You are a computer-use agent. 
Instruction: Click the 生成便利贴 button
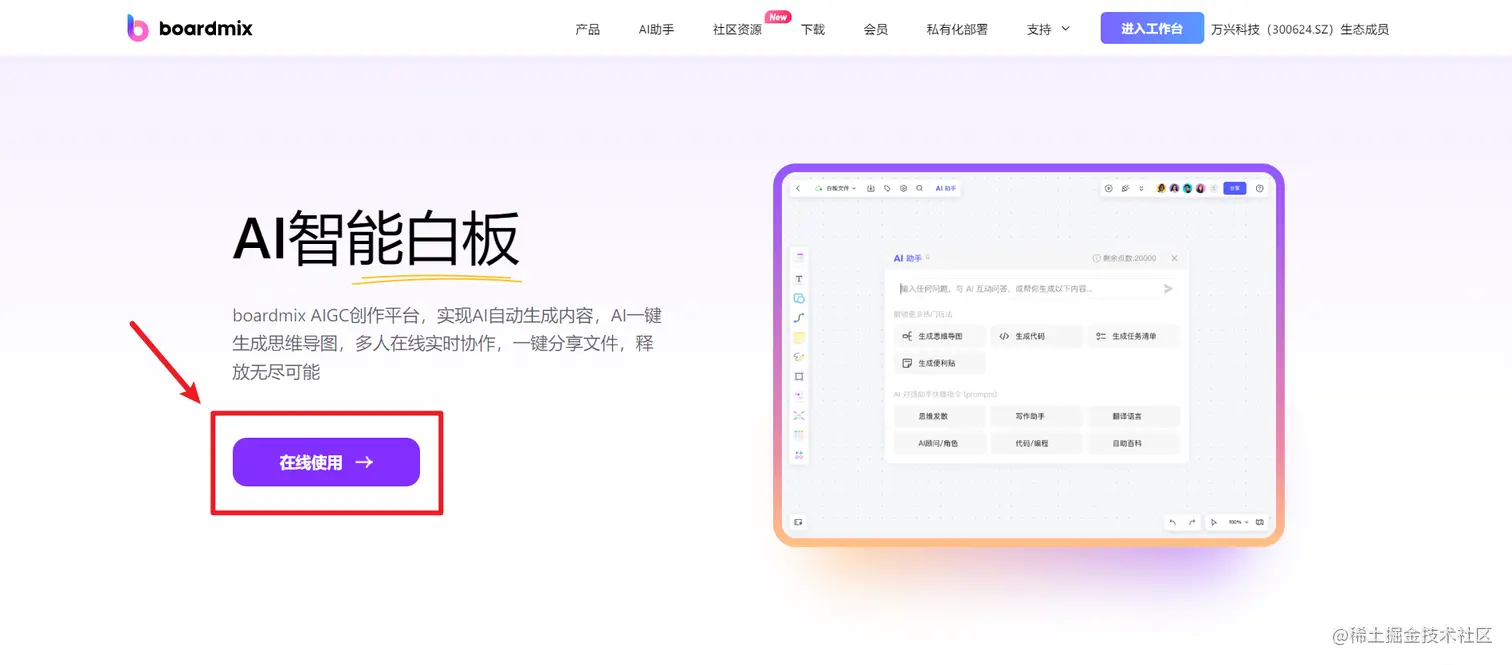[940, 363]
